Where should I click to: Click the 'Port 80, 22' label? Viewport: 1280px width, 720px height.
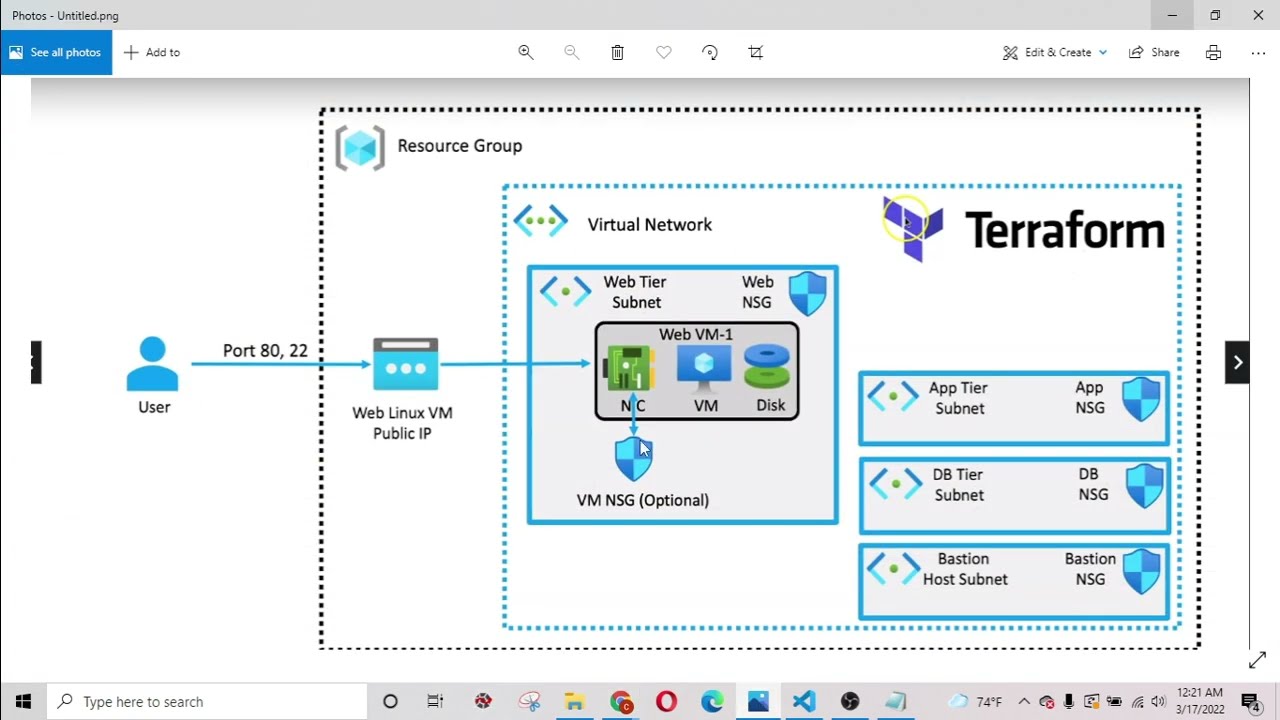pos(265,351)
